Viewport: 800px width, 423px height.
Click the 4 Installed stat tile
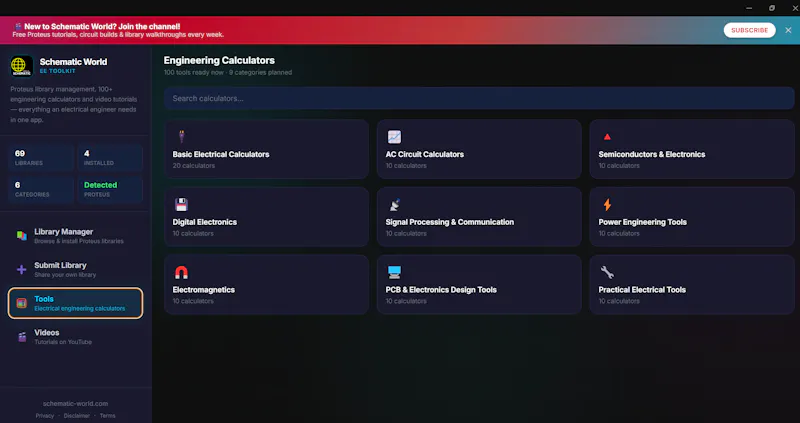[x=110, y=158]
